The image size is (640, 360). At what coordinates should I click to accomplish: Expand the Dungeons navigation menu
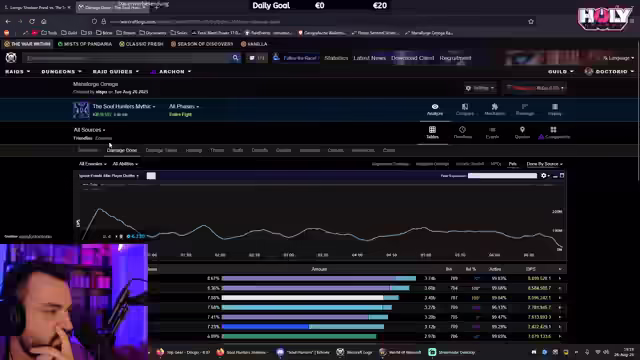coord(62,71)
